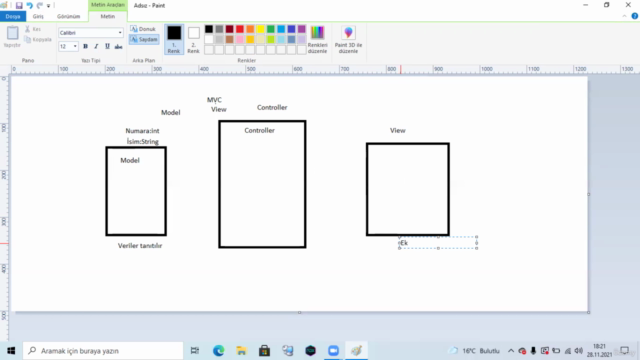
Task: Click the right edge canvas resize handle
Action: tap(589, 194)
